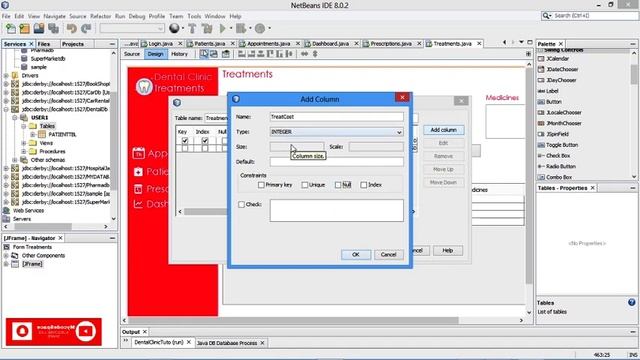Open the Navigate menu
Viewport: 640px width, 360px height.
(x=54, y=16)
